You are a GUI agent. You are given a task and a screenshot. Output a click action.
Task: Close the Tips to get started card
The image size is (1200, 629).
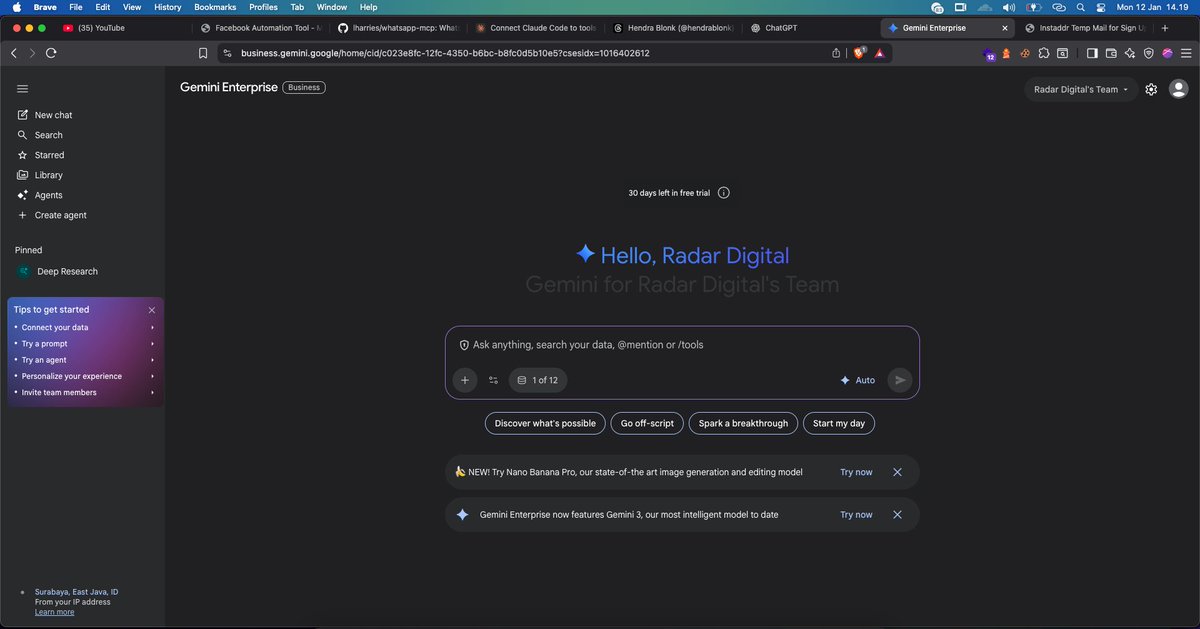(152, 310)
